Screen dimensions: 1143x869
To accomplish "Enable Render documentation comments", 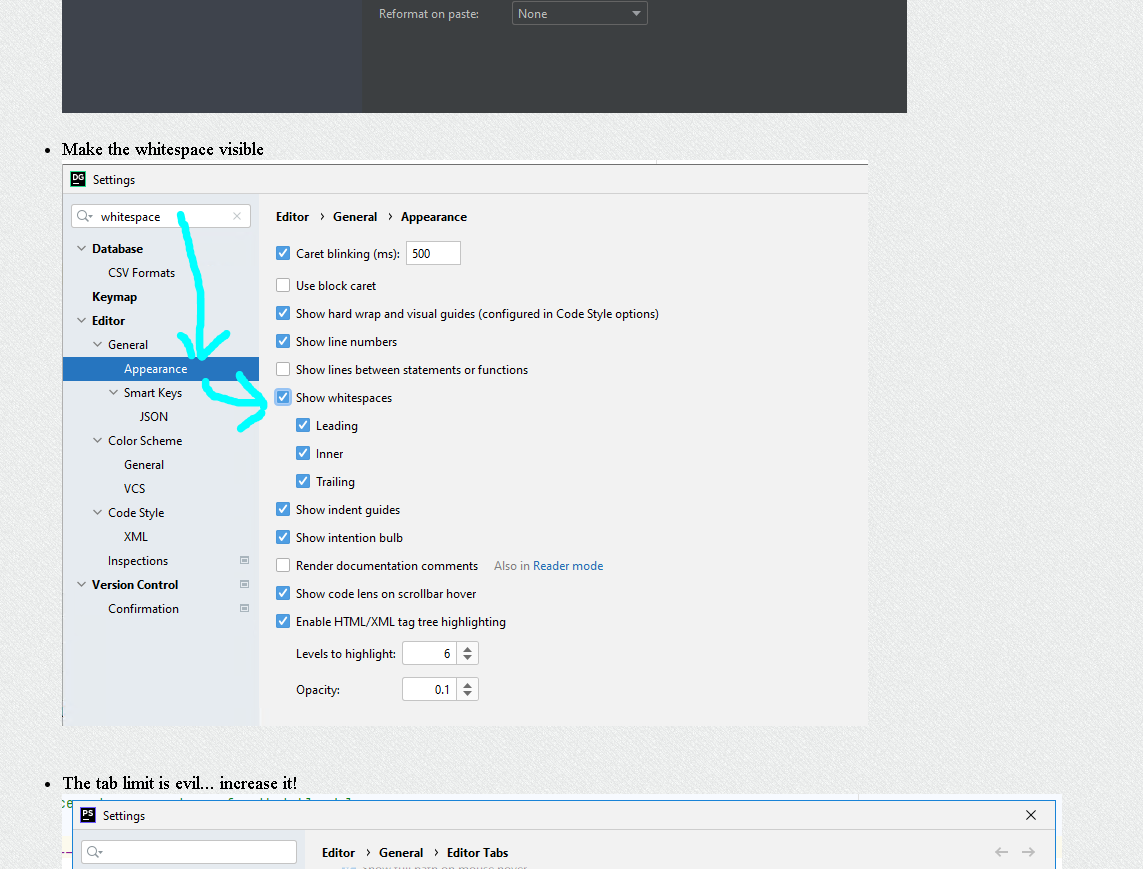I will [283, 565].
